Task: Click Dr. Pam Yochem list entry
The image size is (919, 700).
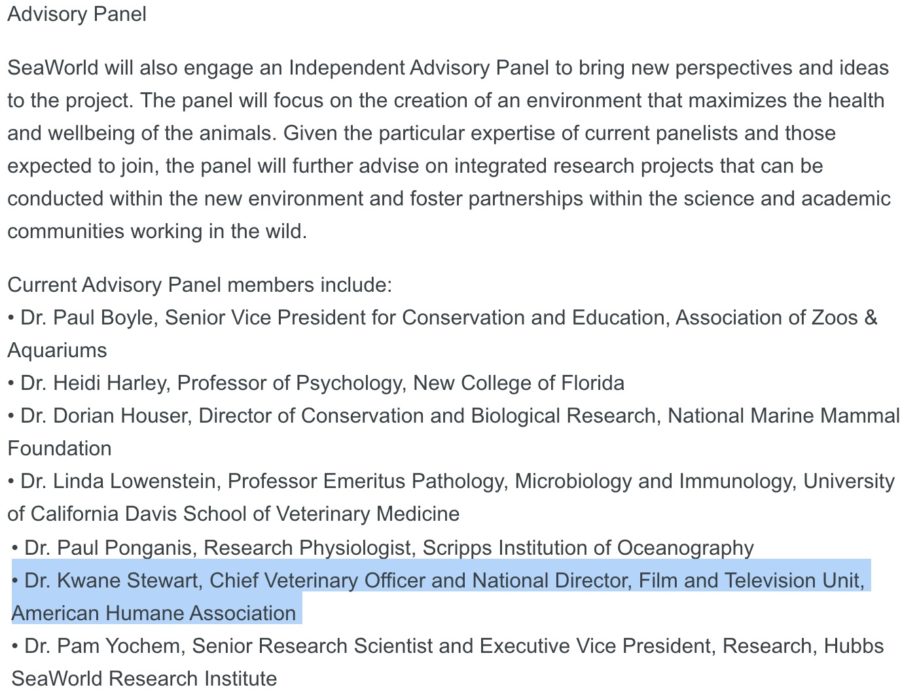Action: coord(448,662)
